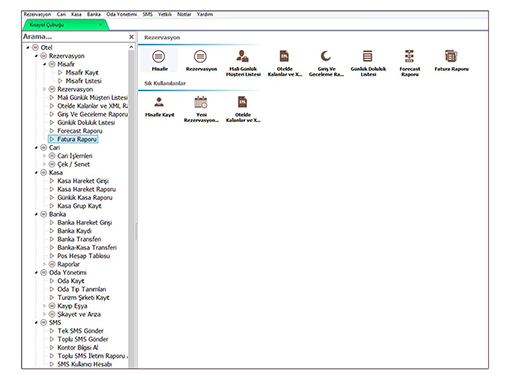
Task: Select Banka-Kasa Transferi
Action: coord(87,248)
